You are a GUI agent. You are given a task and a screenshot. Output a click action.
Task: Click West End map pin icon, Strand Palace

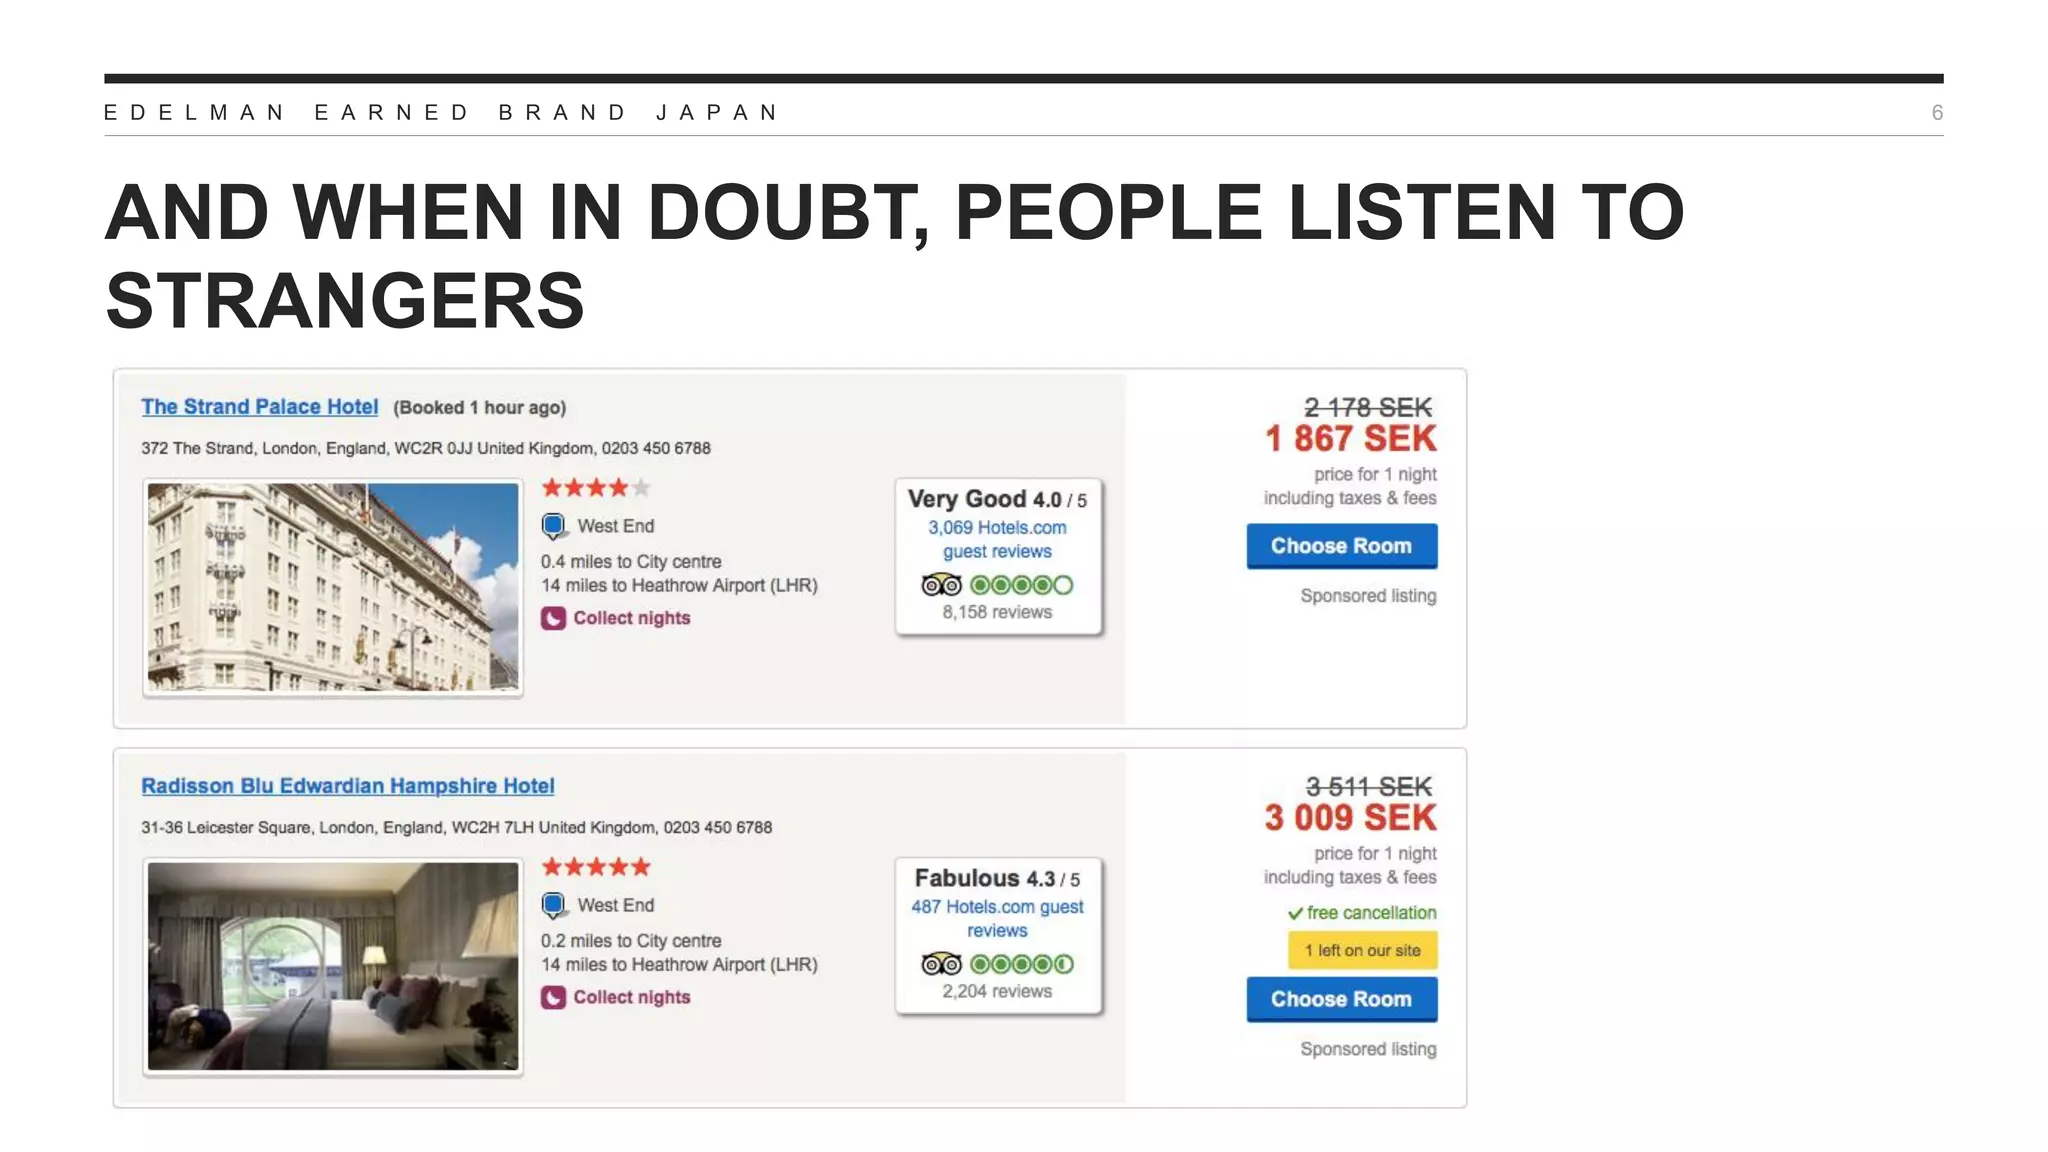click(x=553, y=526)
